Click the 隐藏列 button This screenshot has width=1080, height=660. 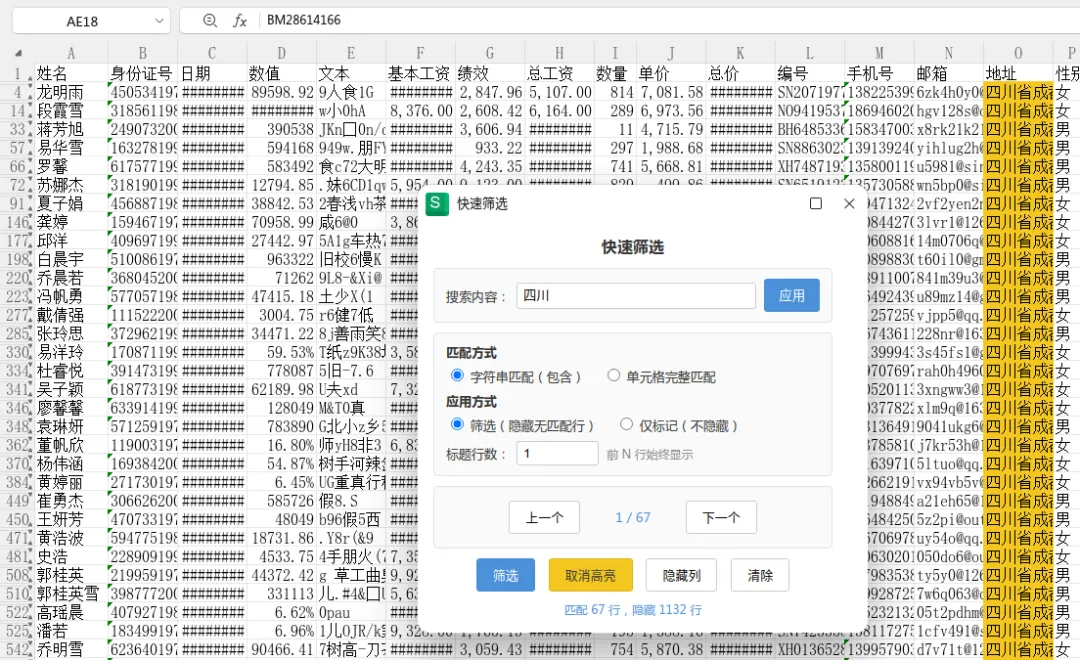(681, 575)
